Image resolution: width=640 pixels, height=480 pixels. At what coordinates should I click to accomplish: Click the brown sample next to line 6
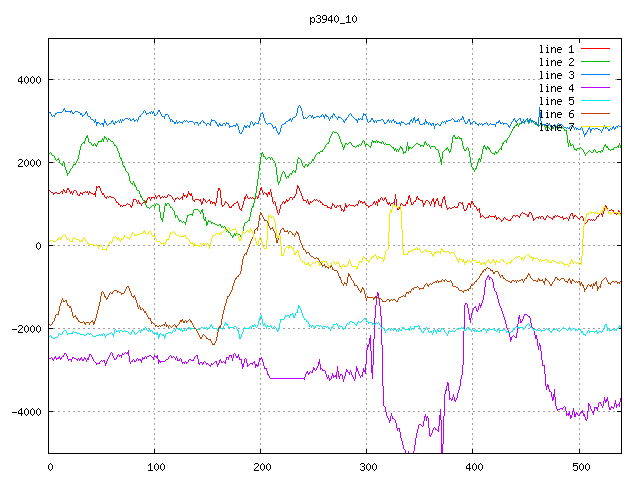point(596,114)
